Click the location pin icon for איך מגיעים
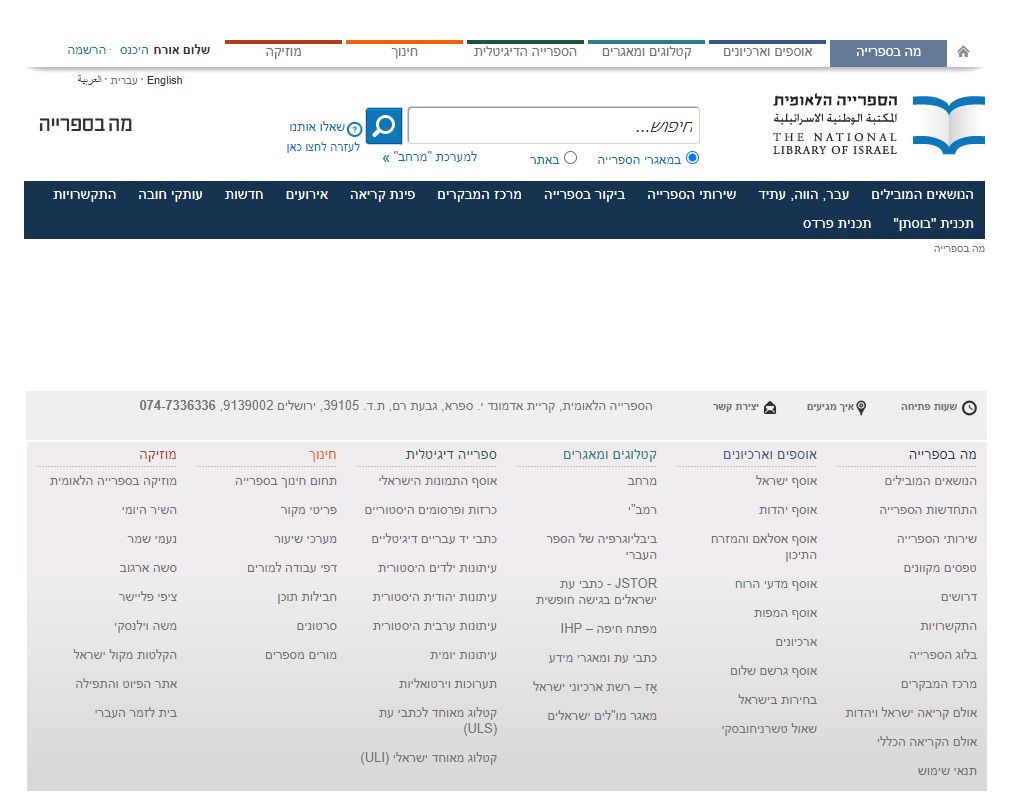This screenshot has height=794, width=1015. click(861, 408)
